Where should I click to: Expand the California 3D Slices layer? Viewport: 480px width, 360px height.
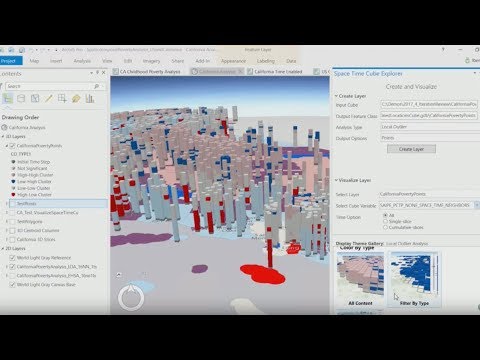[7, 239]
